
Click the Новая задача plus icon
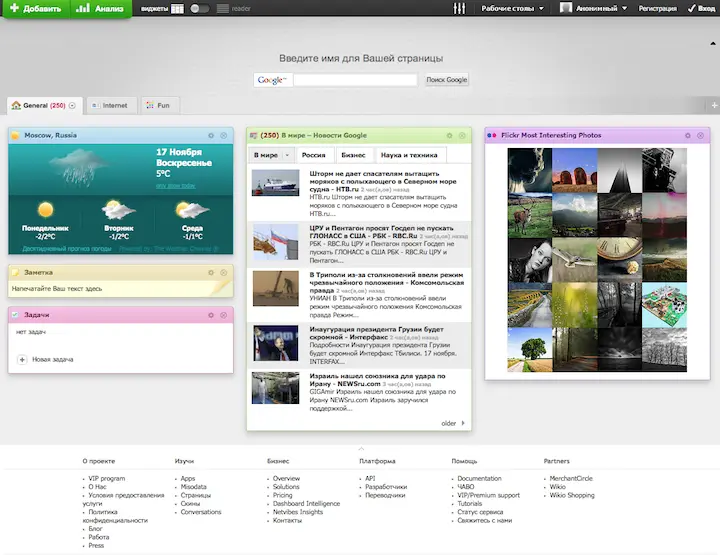pos(22,359)
